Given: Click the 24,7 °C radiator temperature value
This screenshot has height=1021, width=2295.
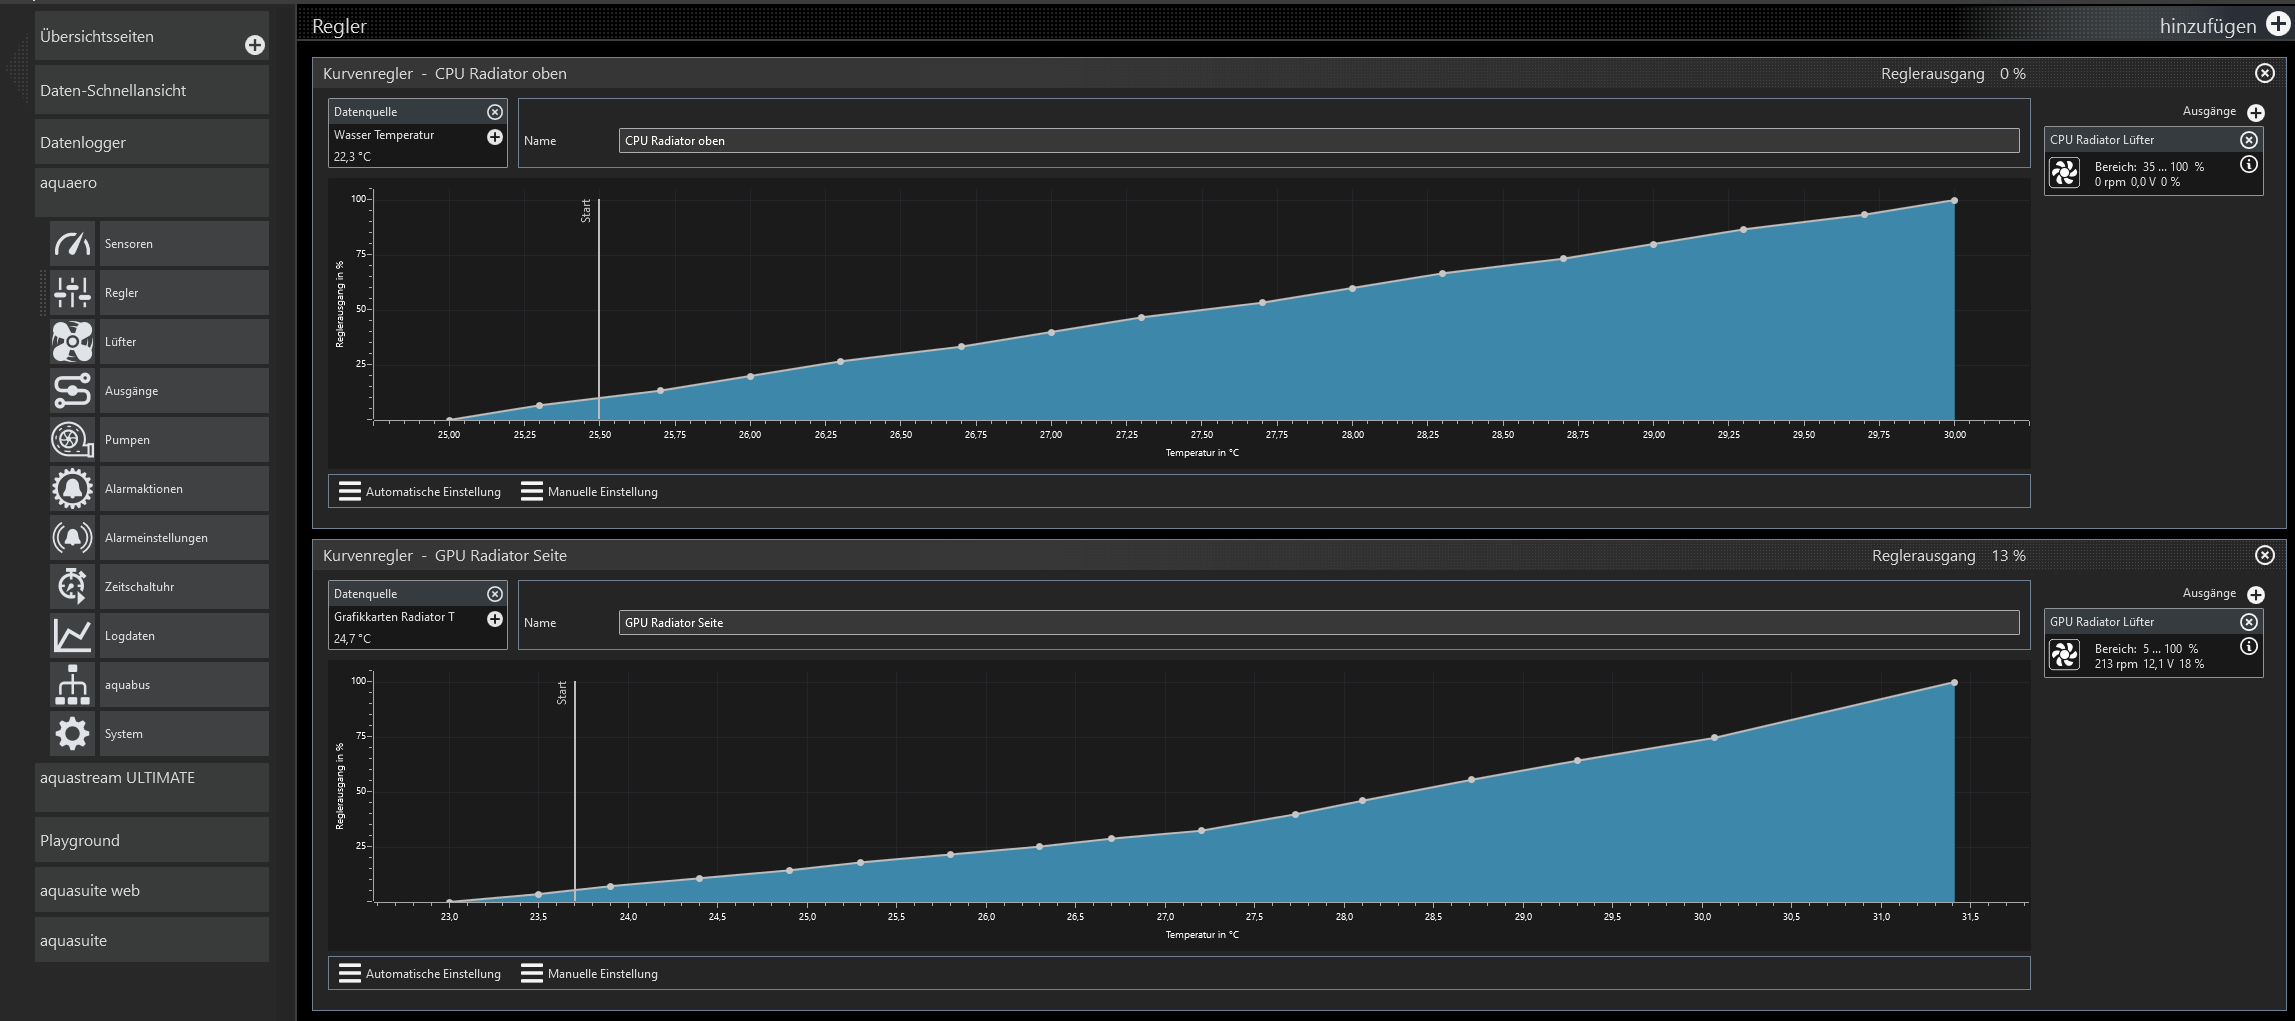Looking at the screenshot, I should pos(352,639).
